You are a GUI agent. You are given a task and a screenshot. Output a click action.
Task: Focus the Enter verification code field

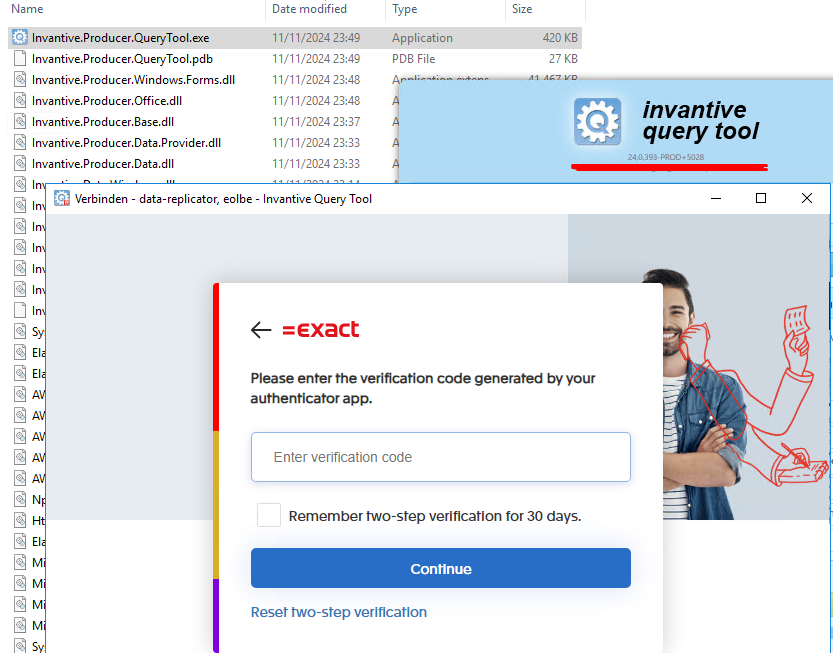point(441,457)
